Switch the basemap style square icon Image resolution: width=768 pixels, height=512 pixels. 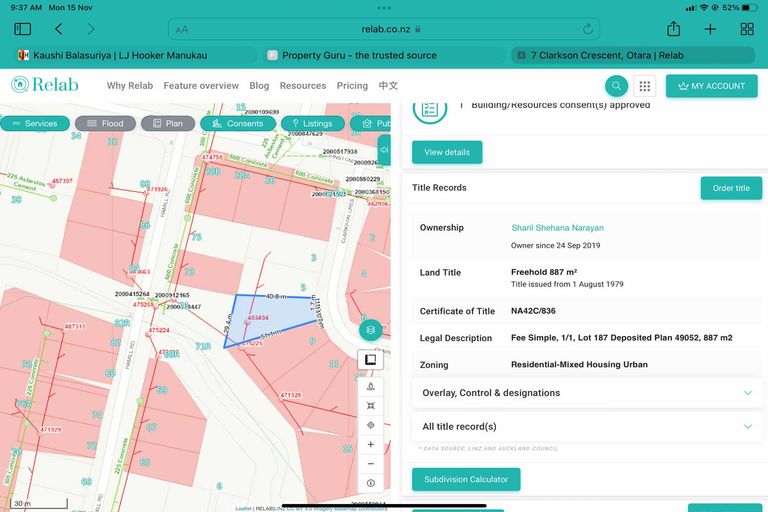coord(370,360)
